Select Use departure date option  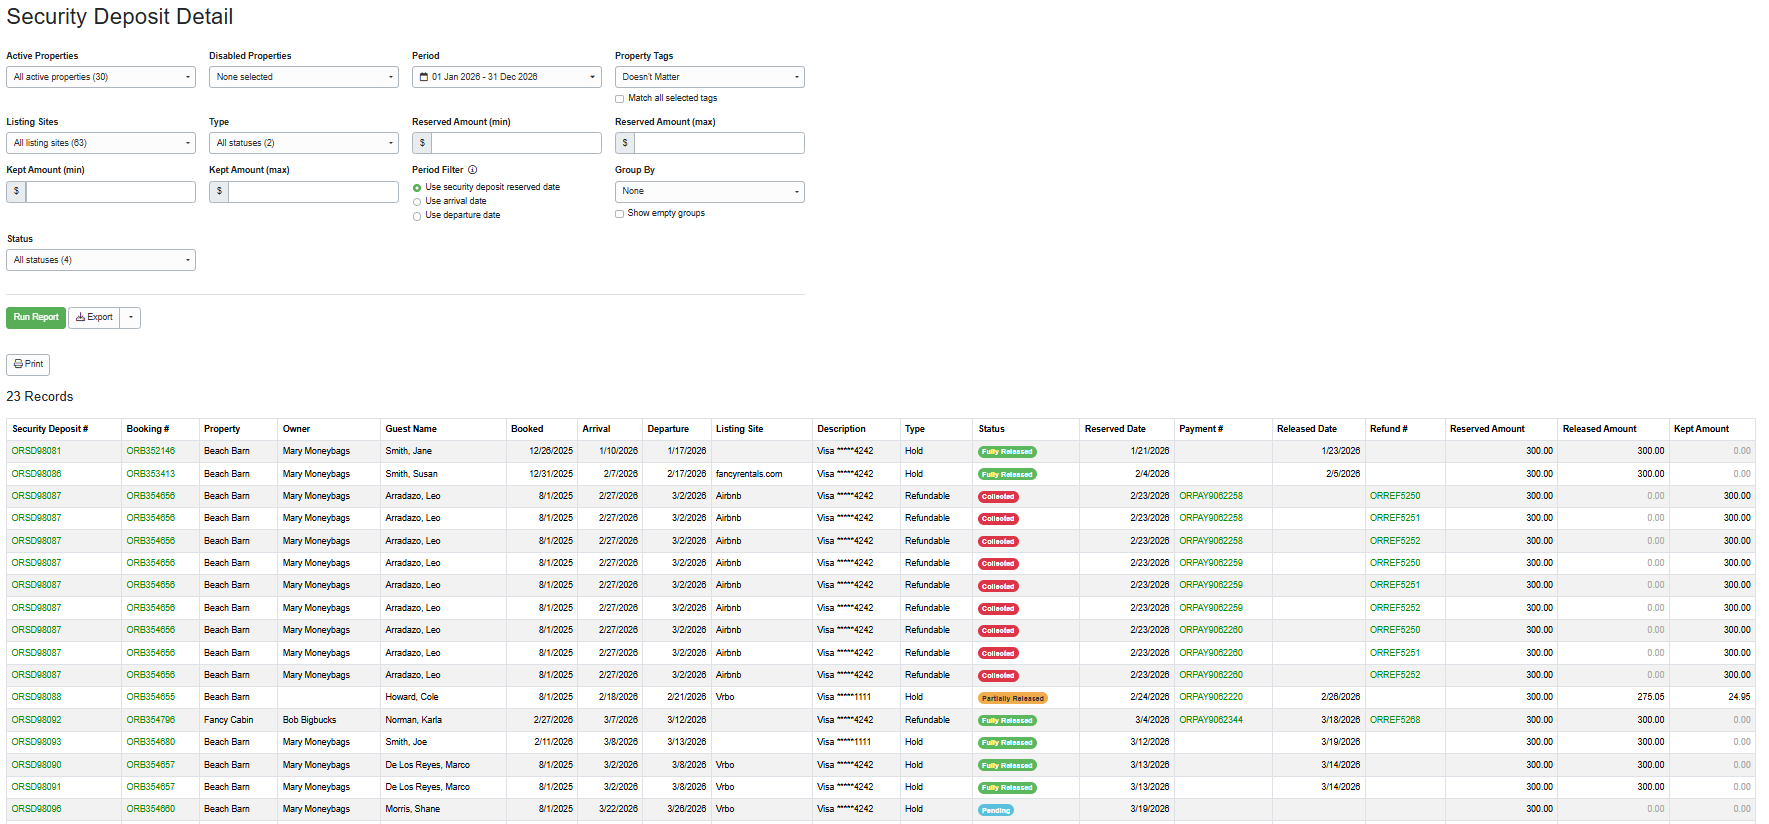pyautogui.click(x=417, y=216)
